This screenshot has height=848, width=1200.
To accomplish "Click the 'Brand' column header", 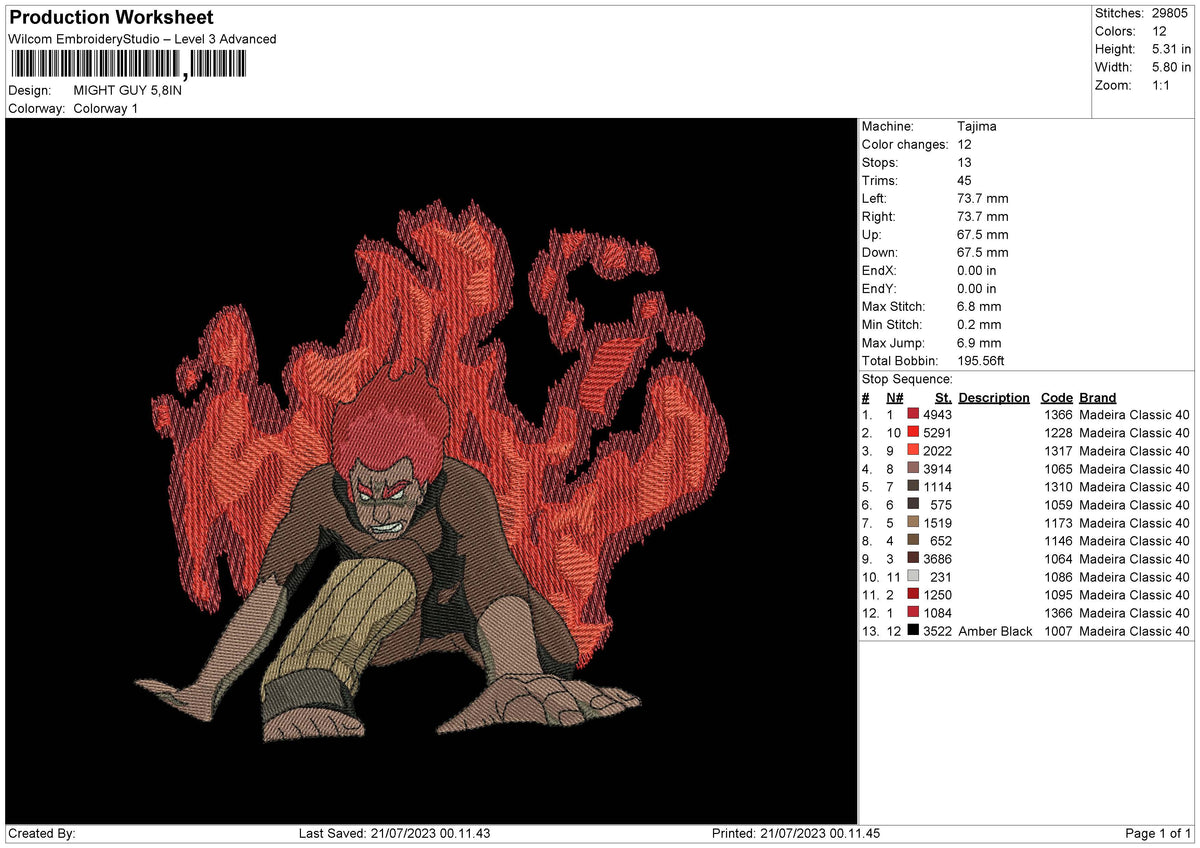I will 1098,397.
